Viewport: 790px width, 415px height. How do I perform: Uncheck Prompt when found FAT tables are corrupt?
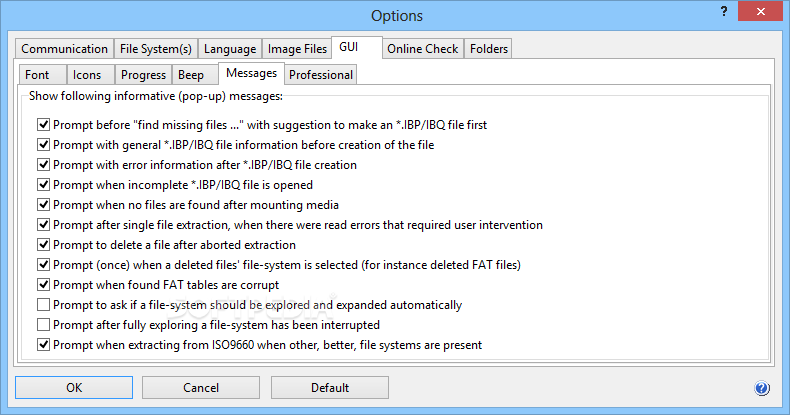[x=43, y=285]
